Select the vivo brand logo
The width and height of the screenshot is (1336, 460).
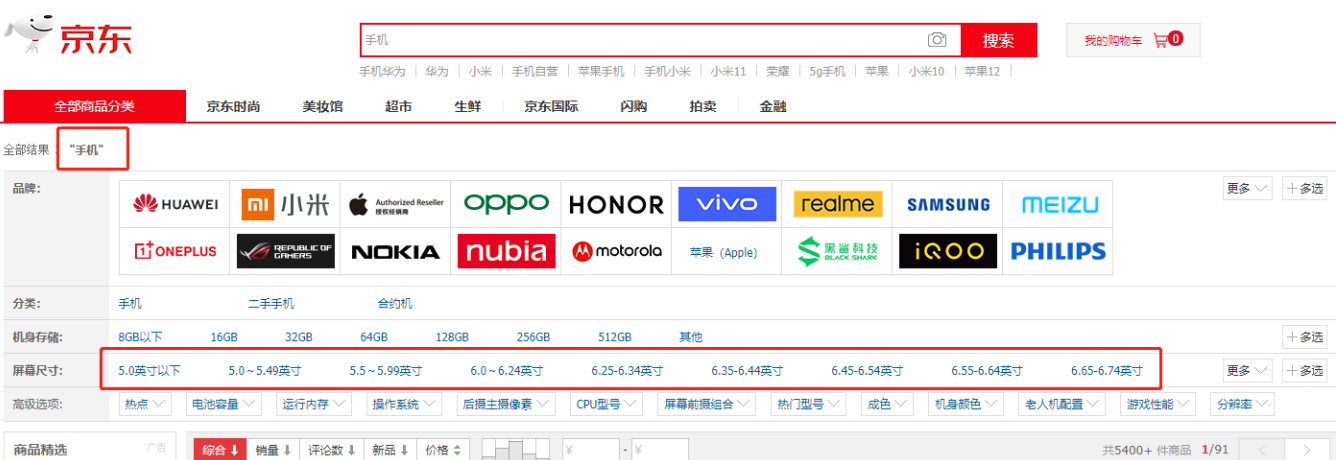(727, 204)
